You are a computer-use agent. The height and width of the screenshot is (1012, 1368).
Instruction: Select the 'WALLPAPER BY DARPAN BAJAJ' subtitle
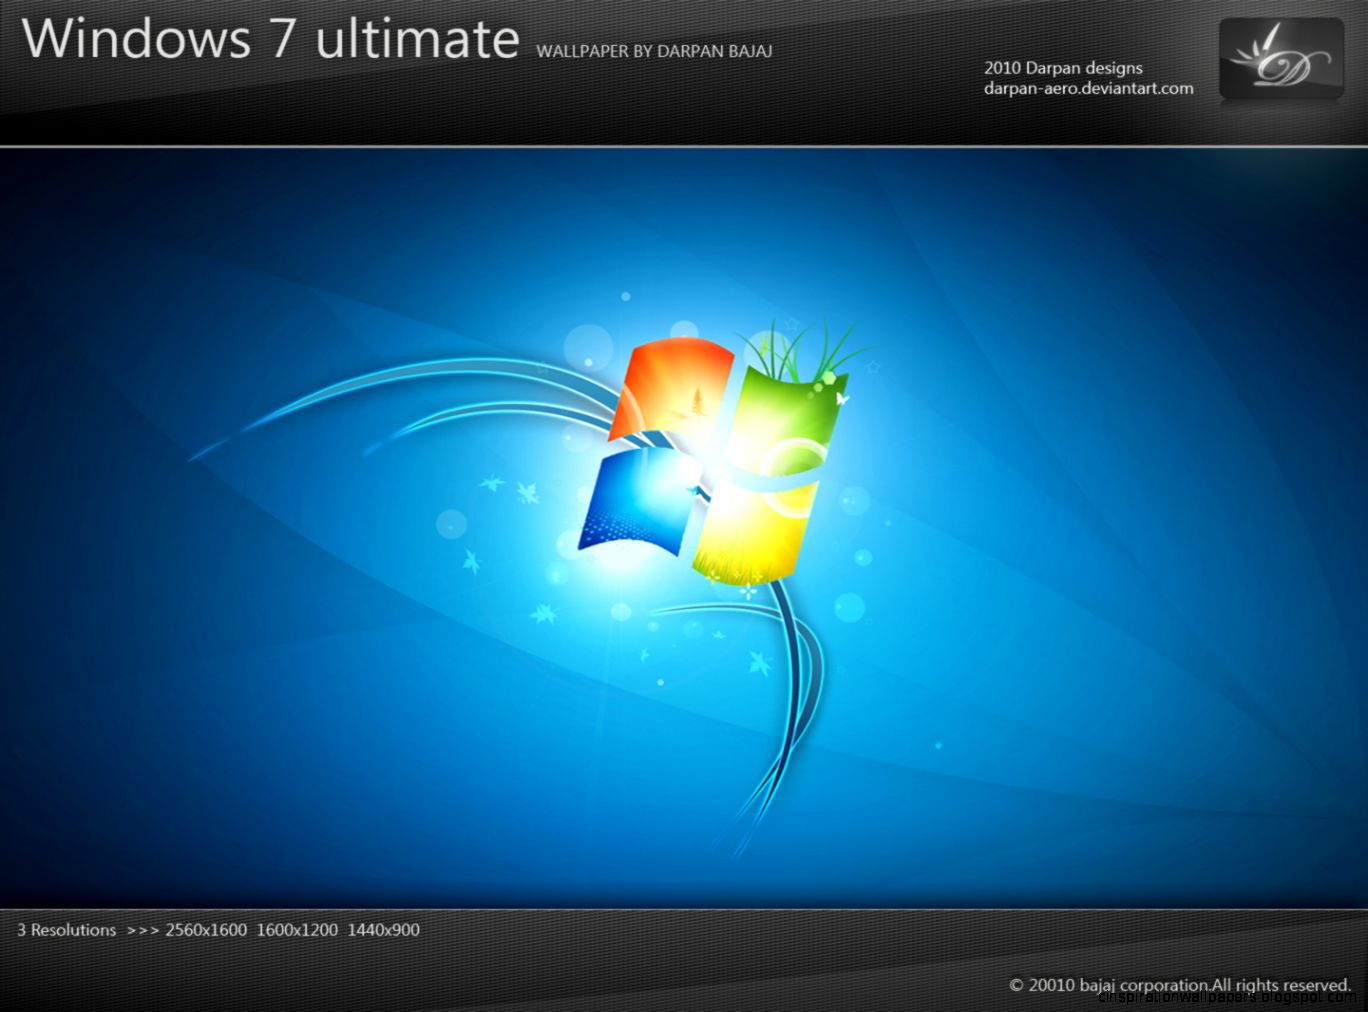(654, 50)
